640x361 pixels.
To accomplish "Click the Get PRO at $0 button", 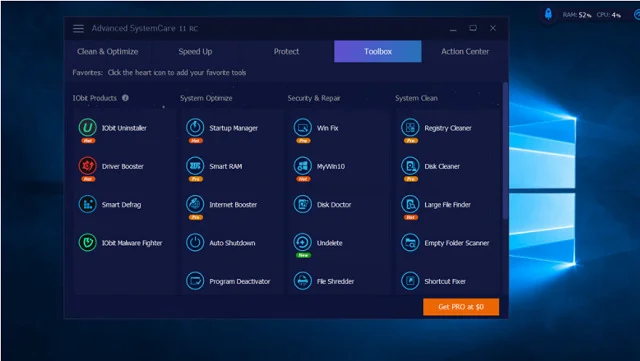I will [461, 307].
